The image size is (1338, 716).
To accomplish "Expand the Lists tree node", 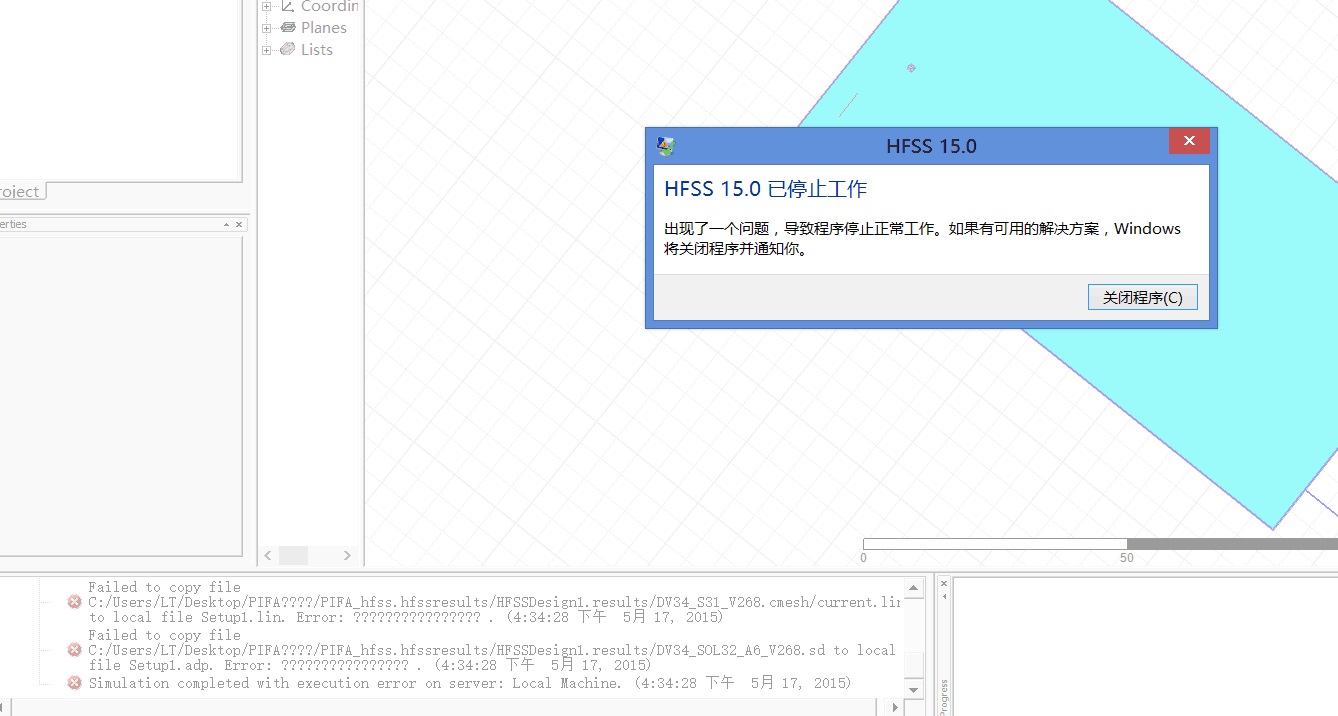I will click(267, 50).
